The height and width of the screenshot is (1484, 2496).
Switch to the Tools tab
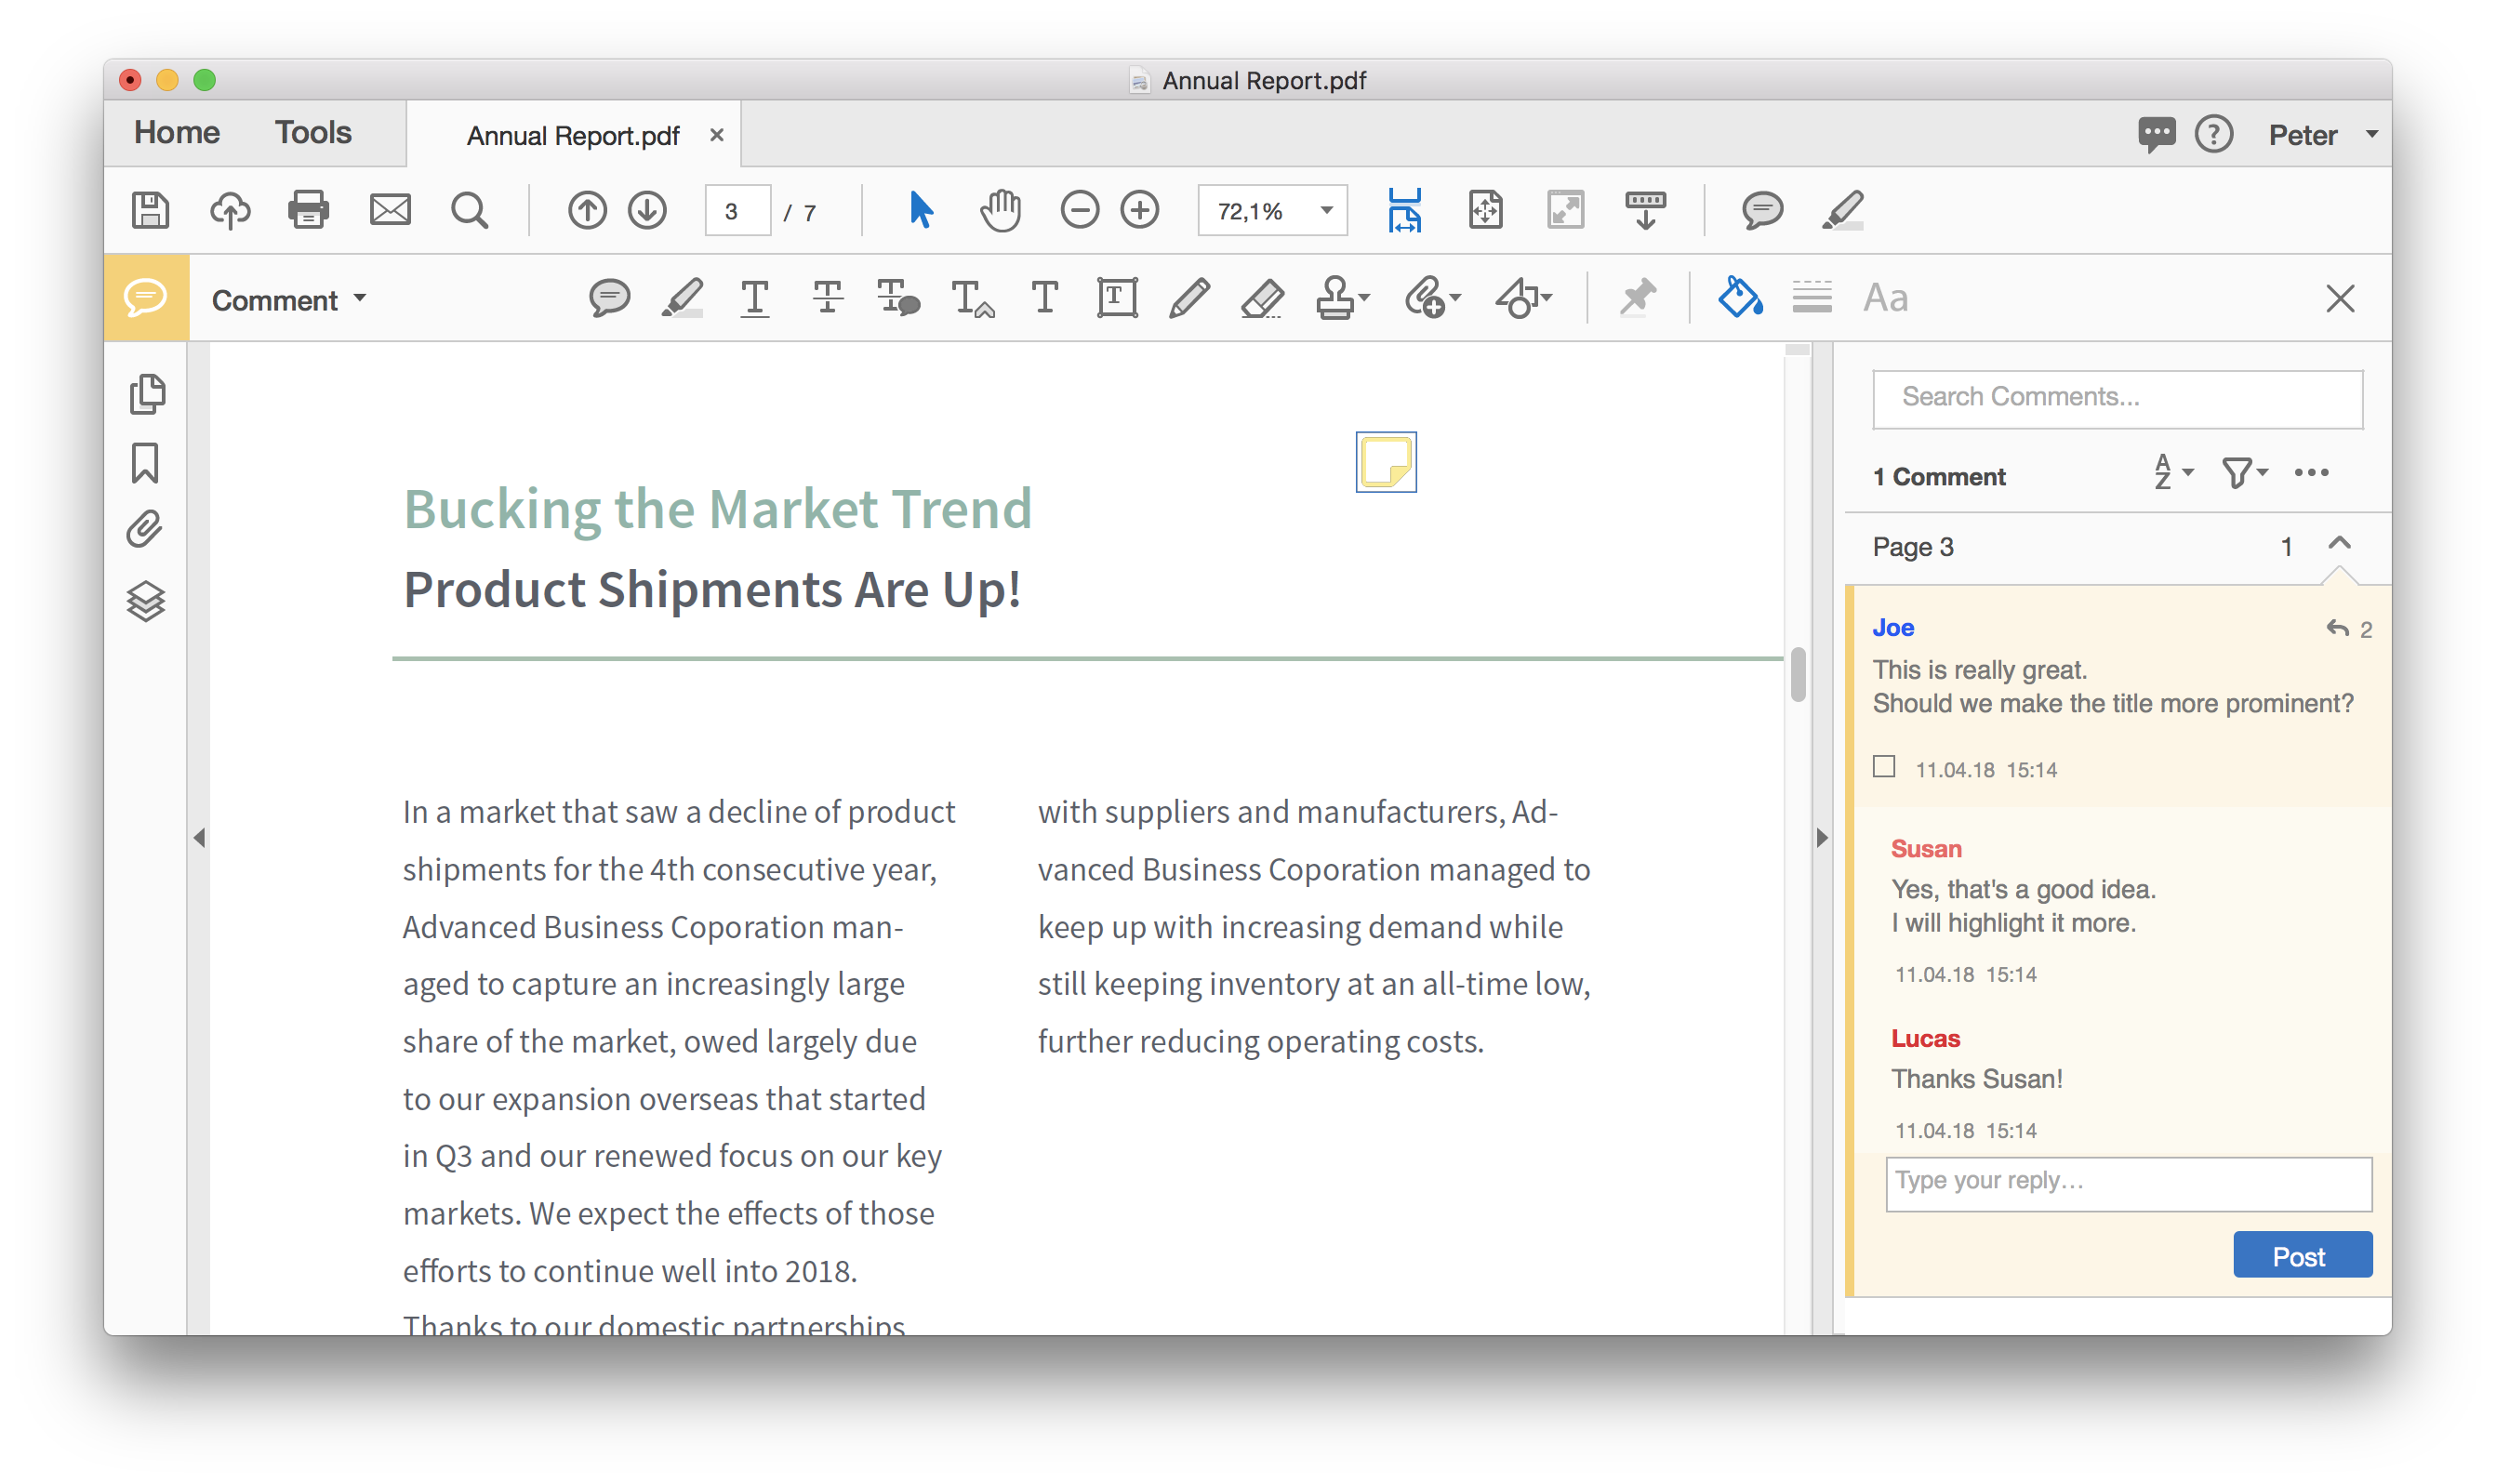314,131
